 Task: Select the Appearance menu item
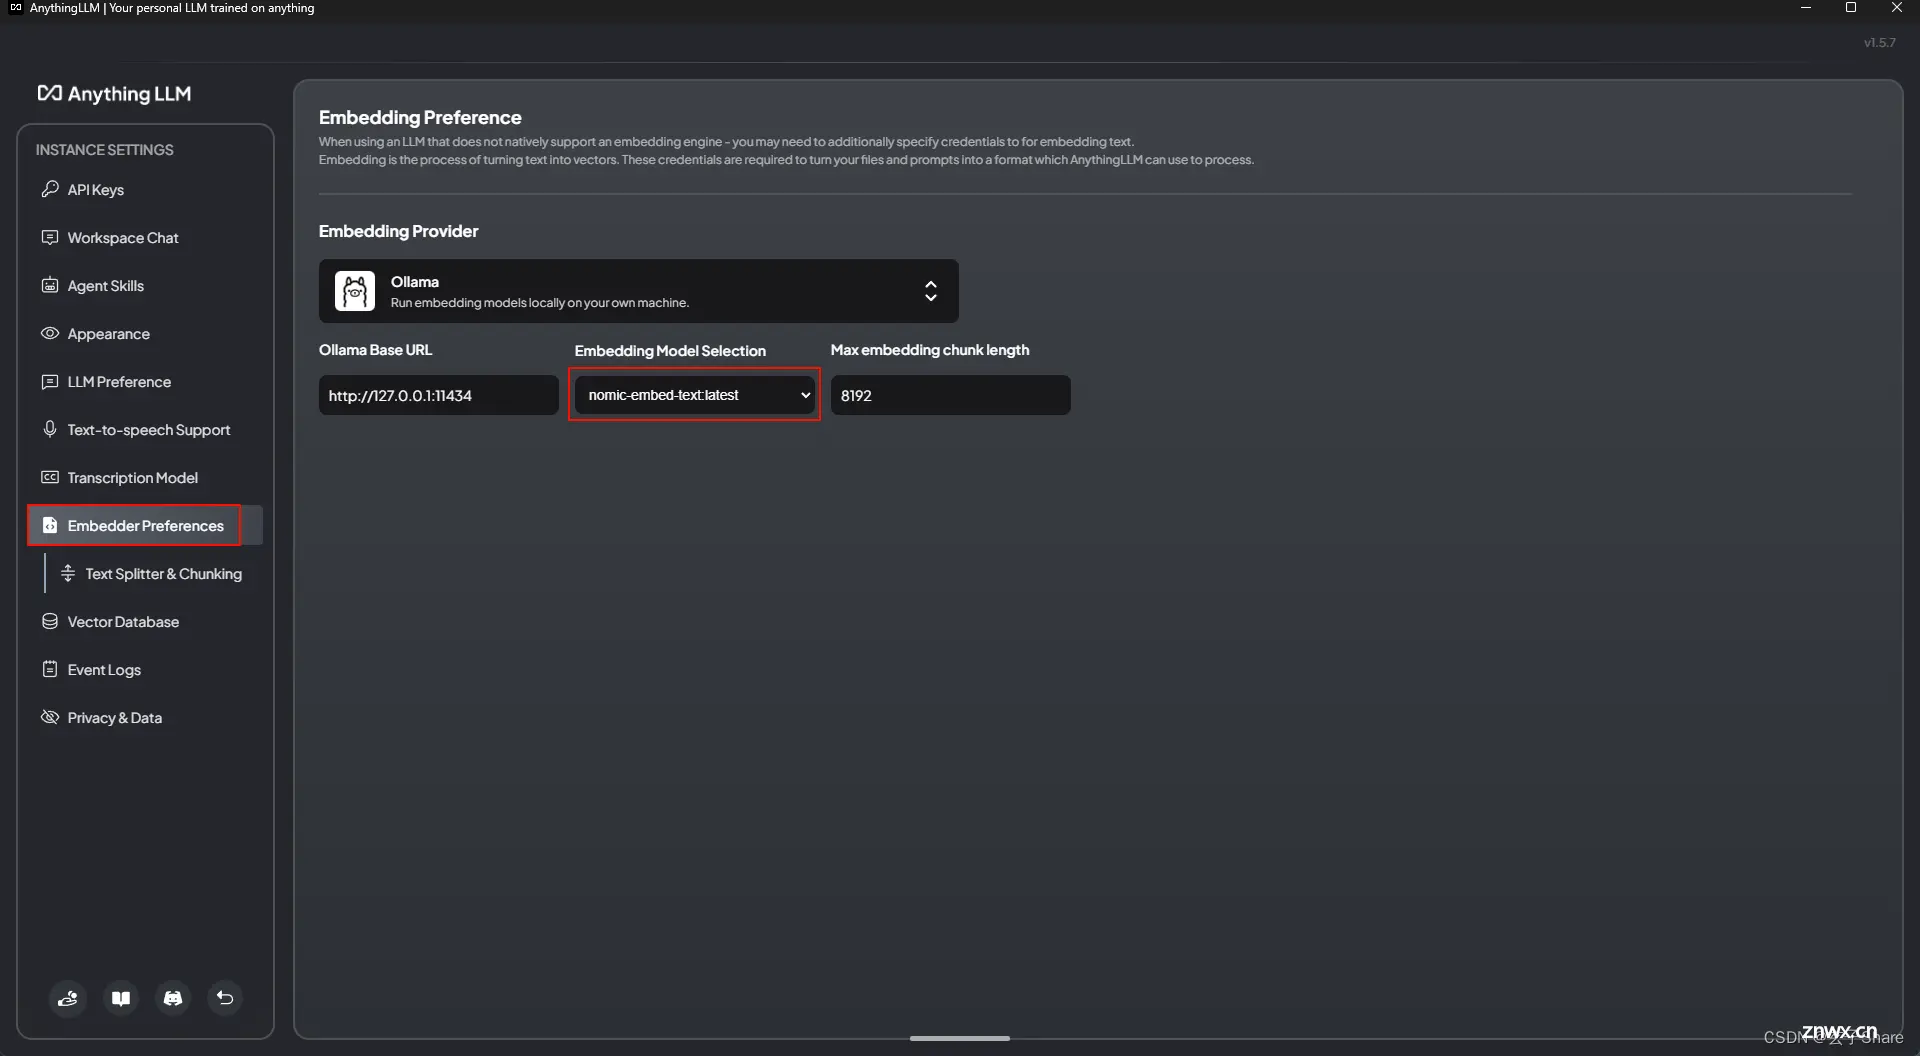145,333
